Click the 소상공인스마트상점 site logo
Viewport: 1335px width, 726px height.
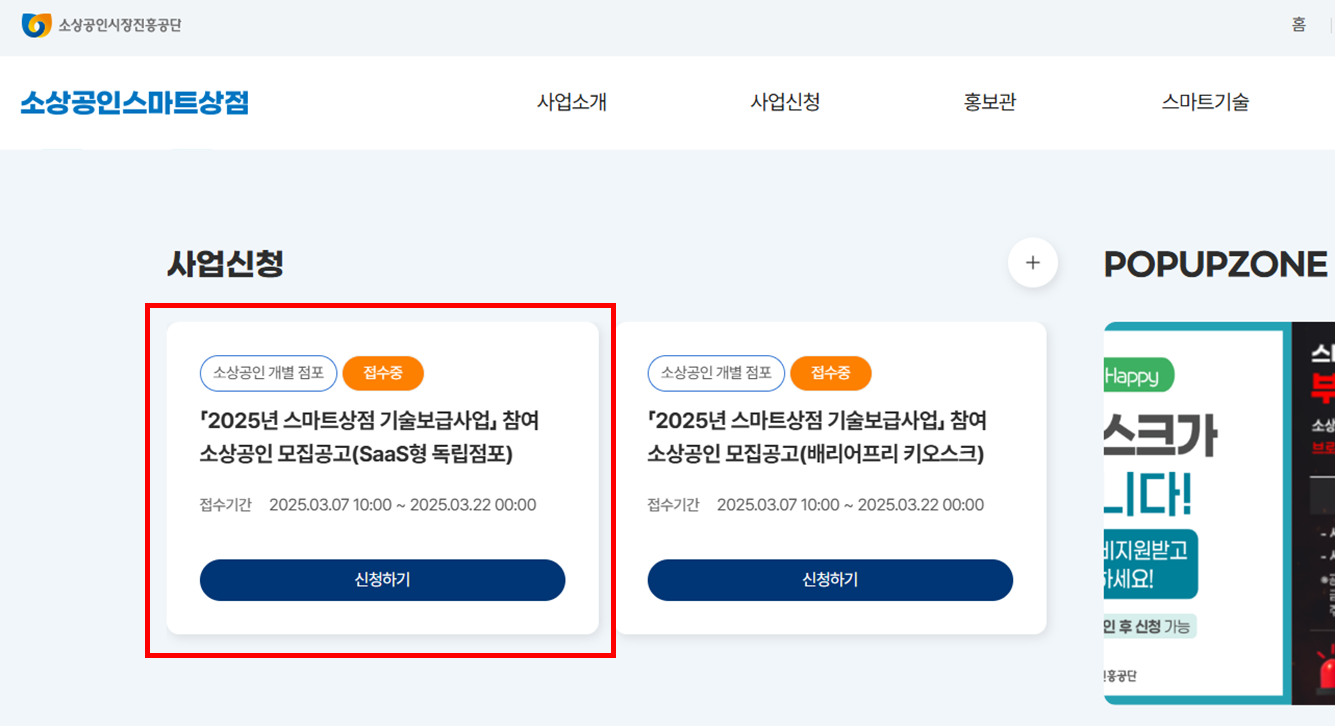click(x=134, y=102)
